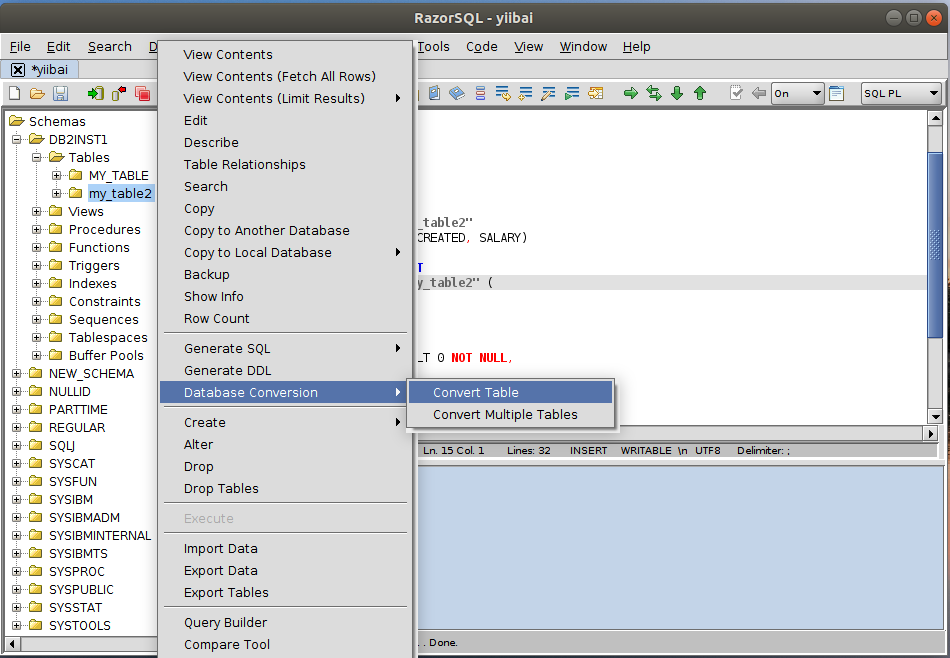
Task: Click the editor vertical scrollbar down arrow
Action: (935, 417)
